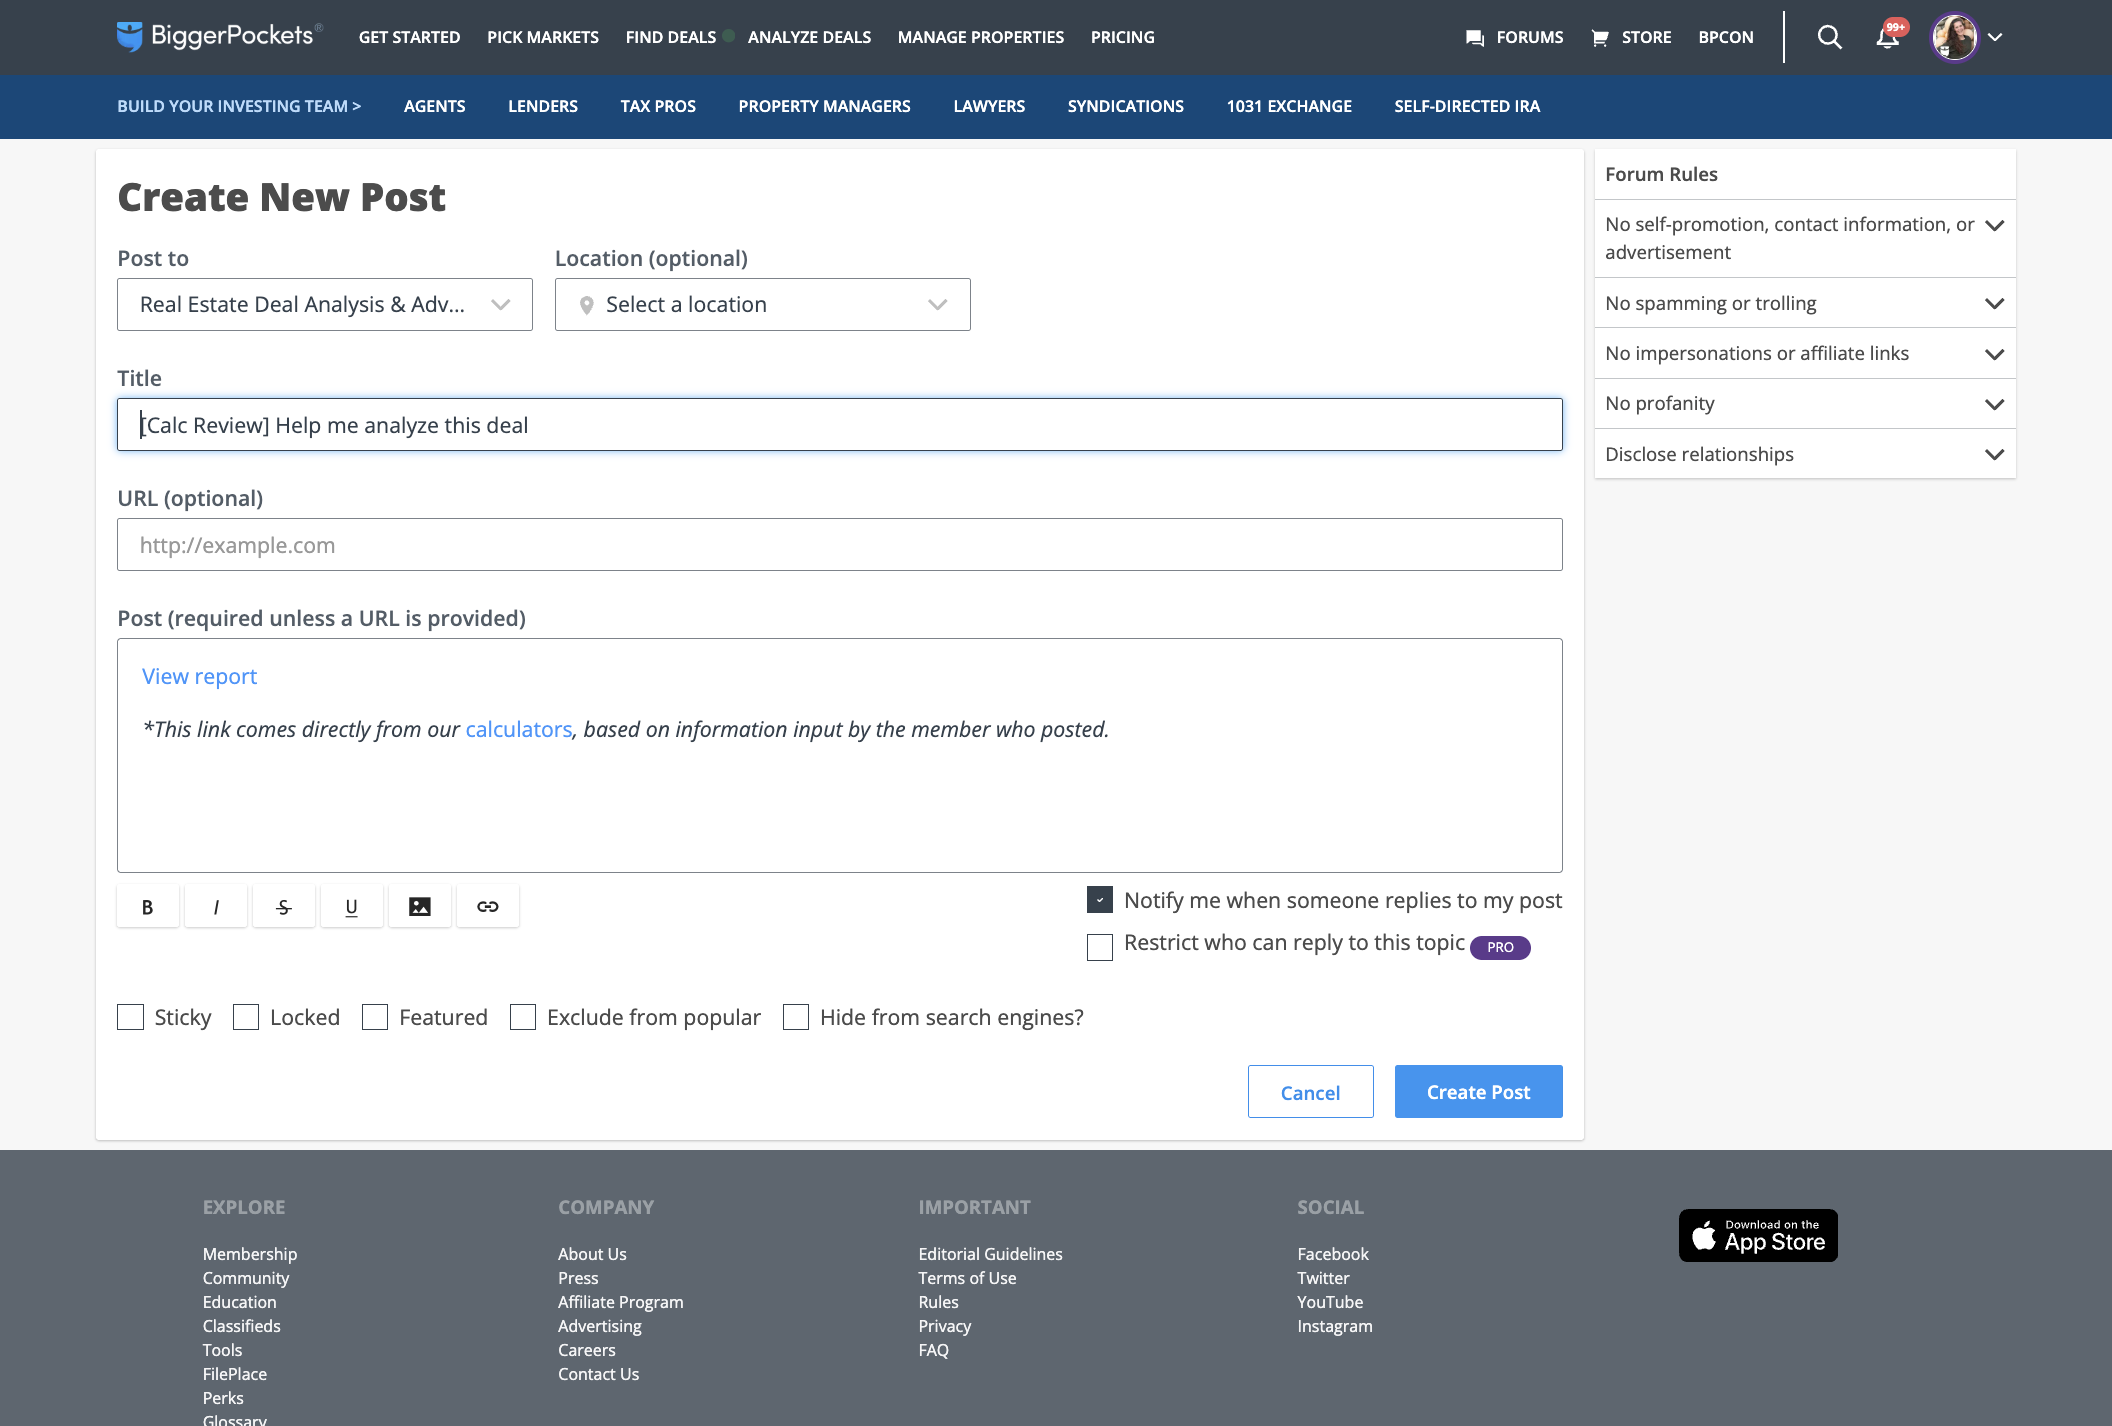This screenshot has height=1426, width=2112.
Task: Focus the URL optional input field
Action: tap(840, 544)
